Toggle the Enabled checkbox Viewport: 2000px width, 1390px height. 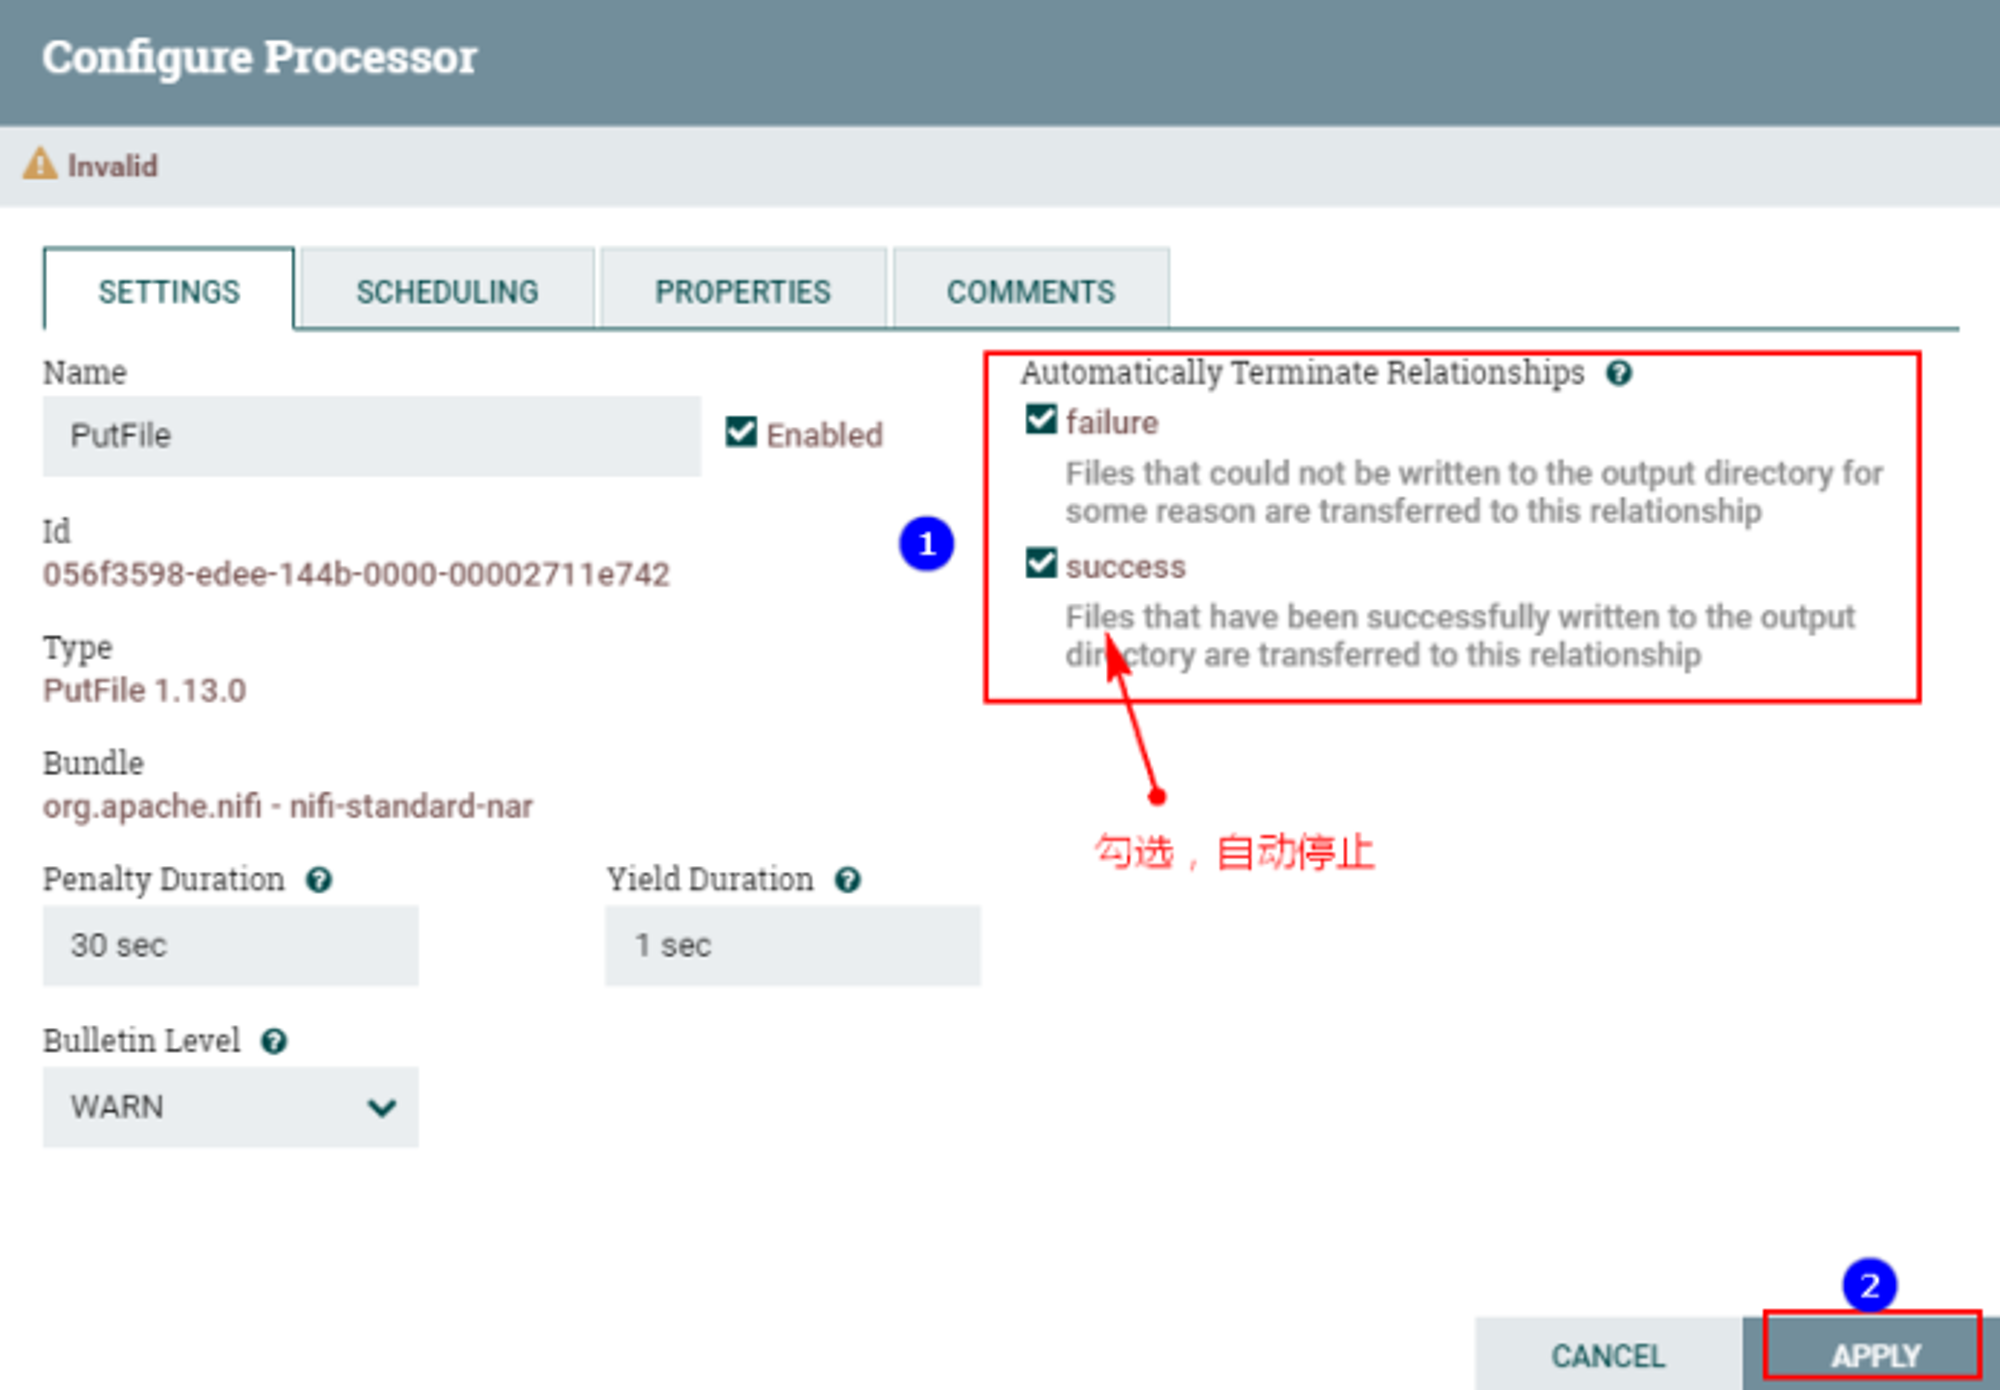(x=741, y=433)
